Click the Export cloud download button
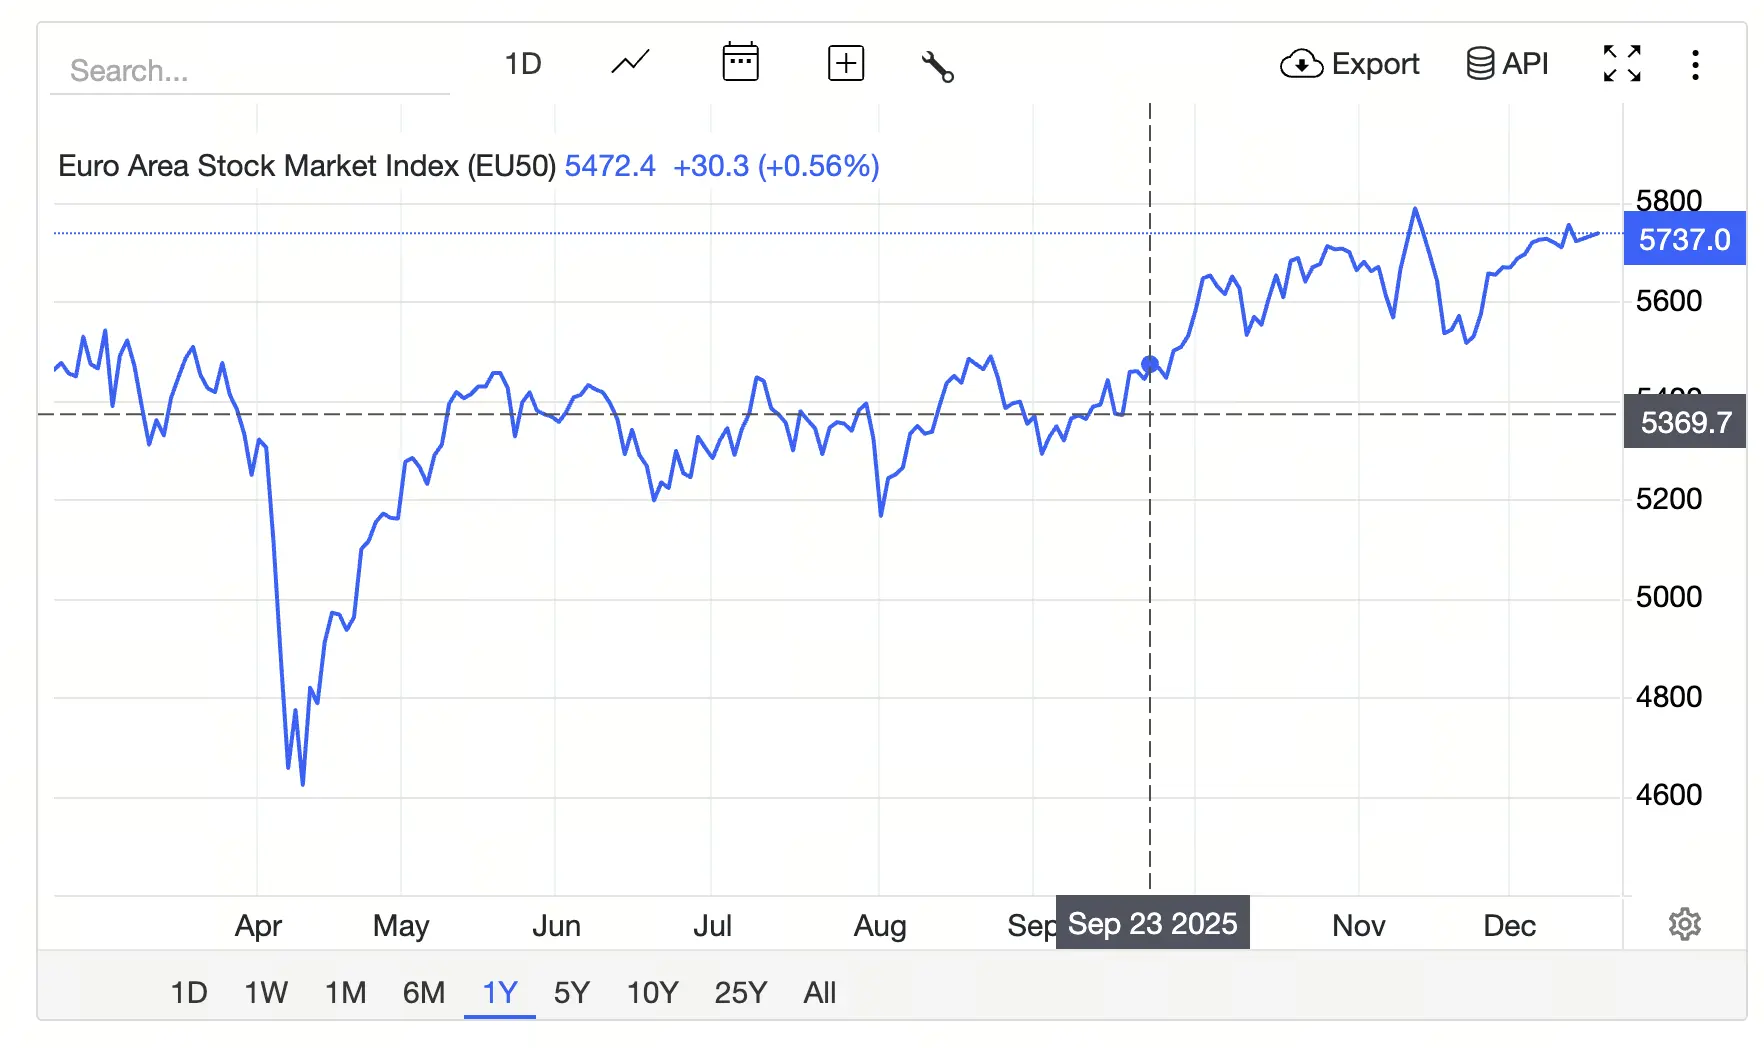Screen dimensions: 1764x1048 [x=1350, y=64]
